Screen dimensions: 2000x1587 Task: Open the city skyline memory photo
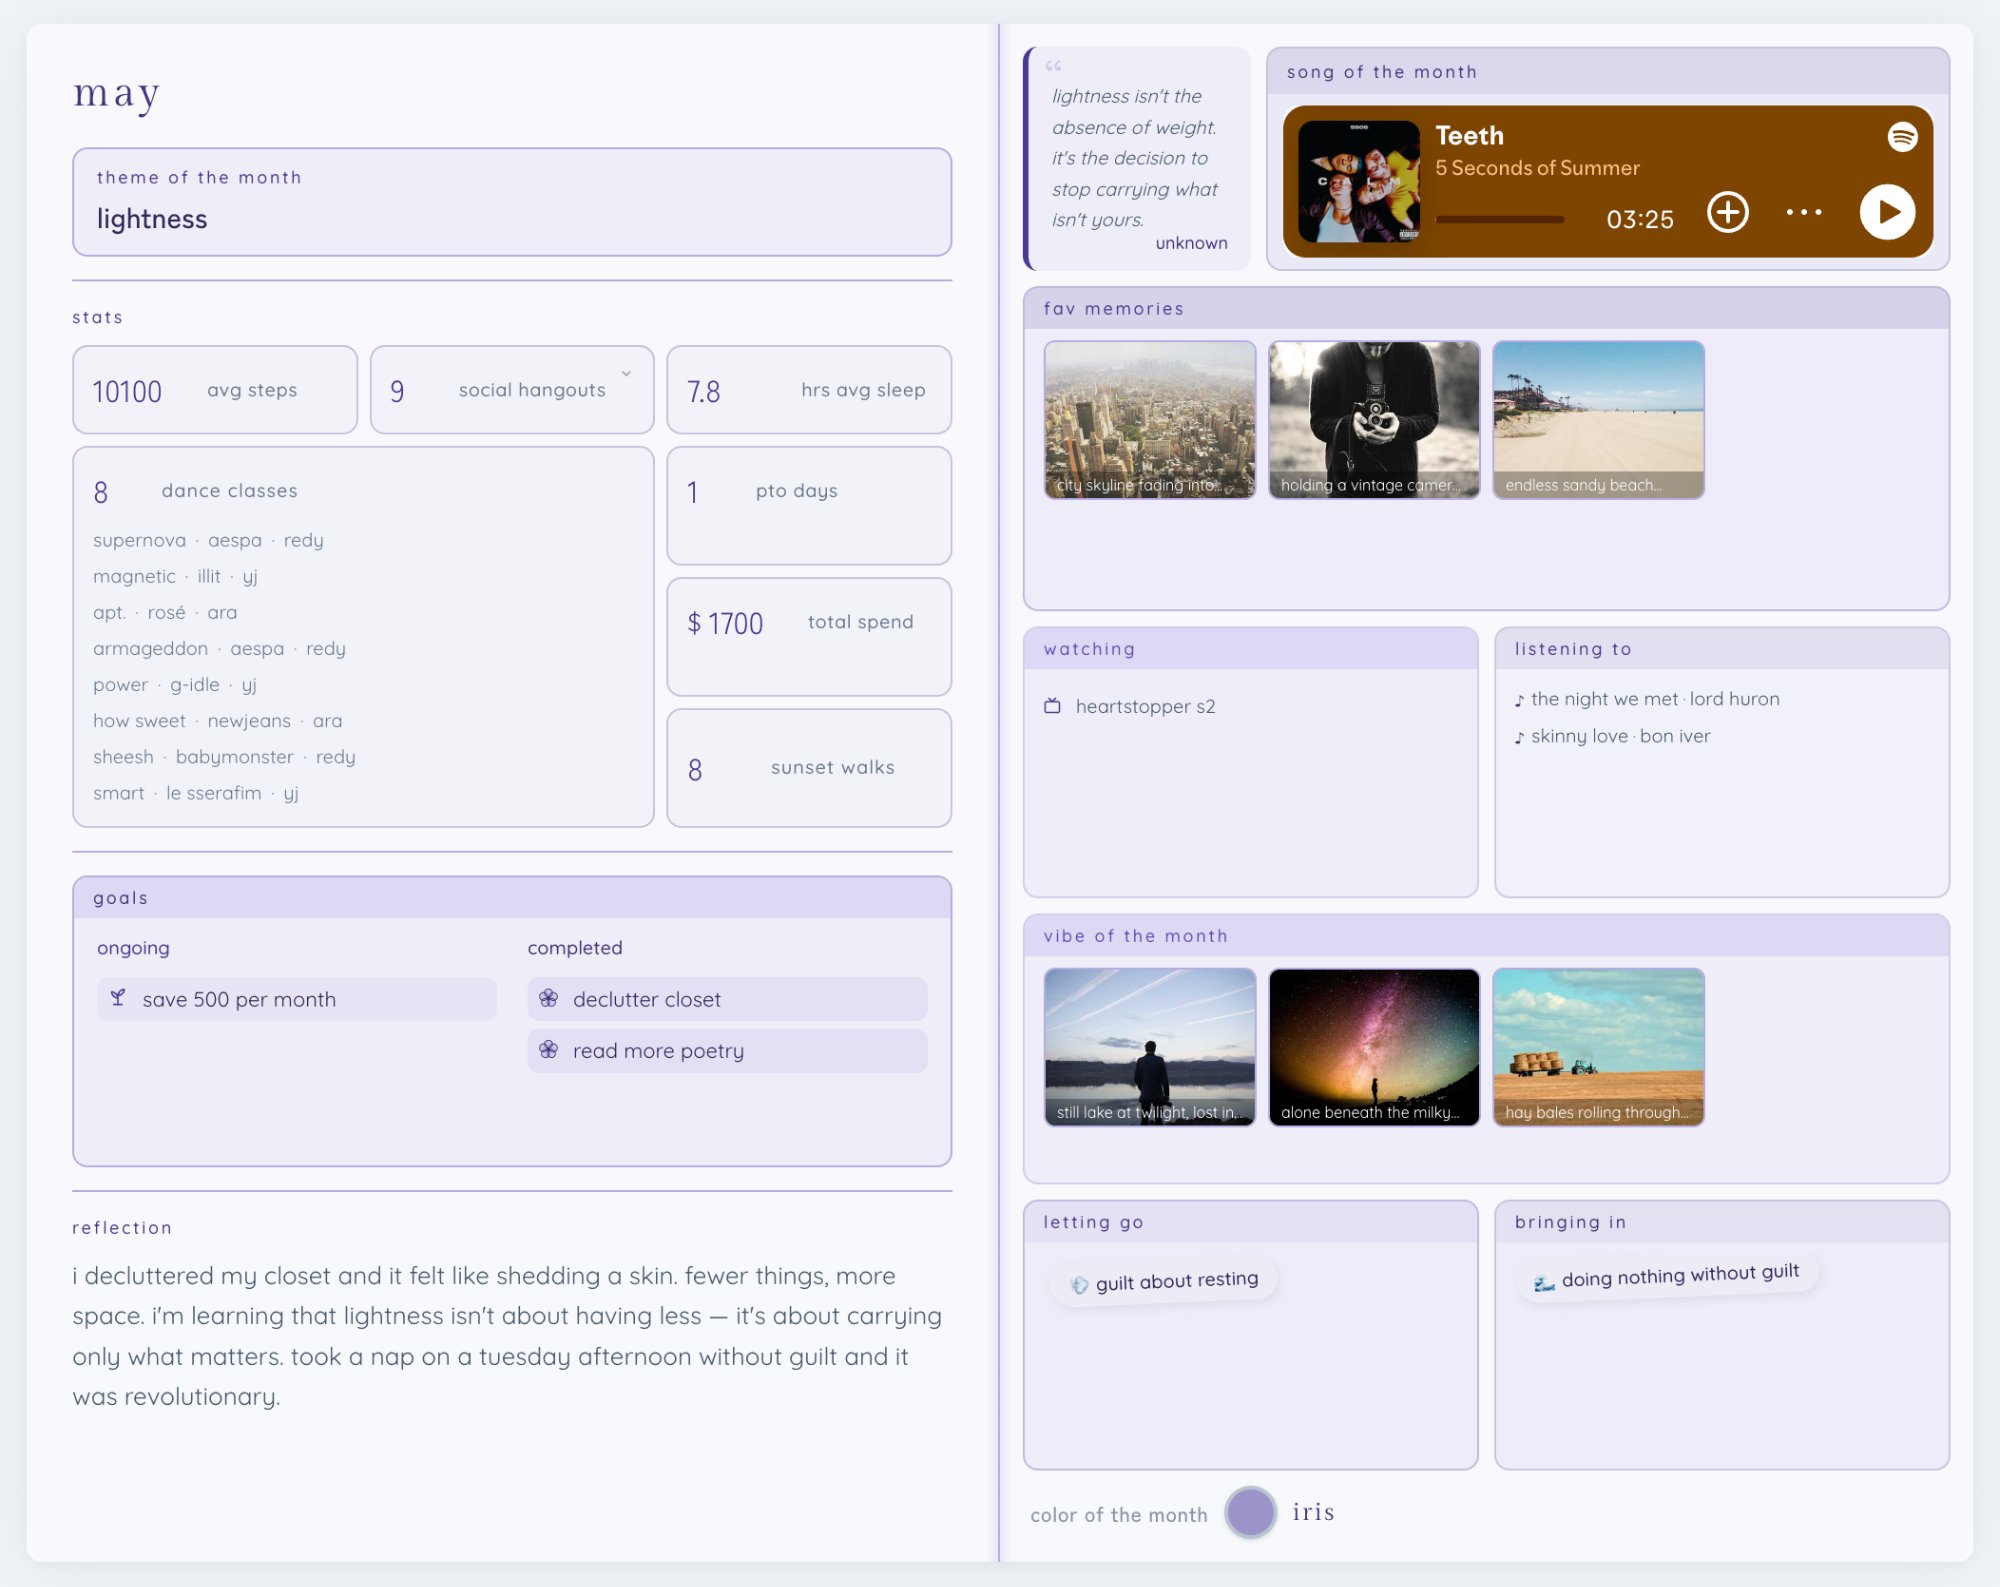coord(1149,421)
